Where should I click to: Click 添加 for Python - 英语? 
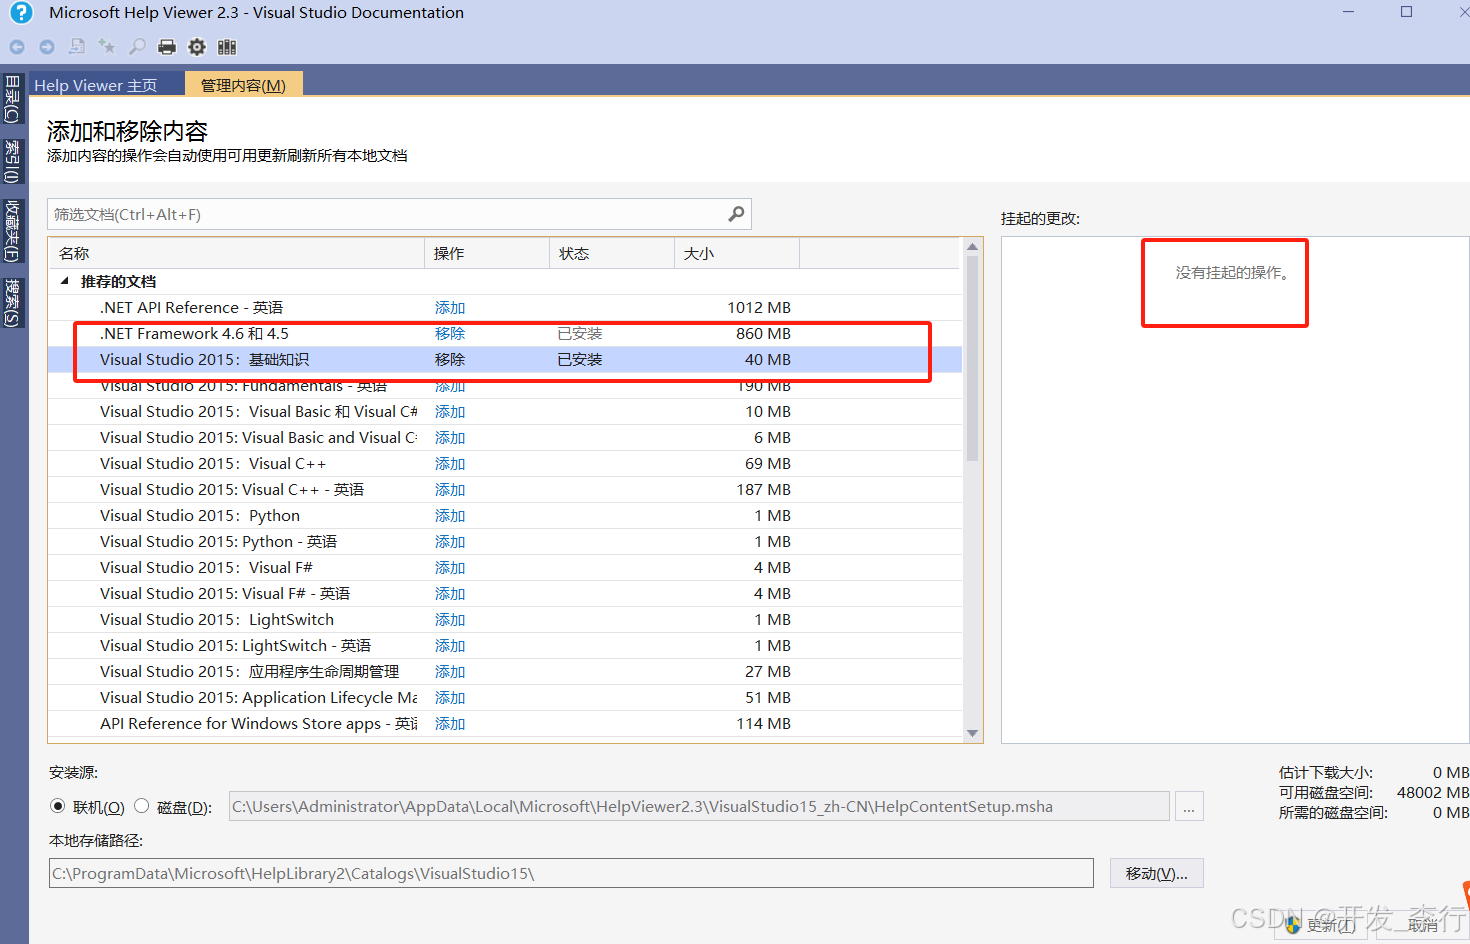point(450,542)
